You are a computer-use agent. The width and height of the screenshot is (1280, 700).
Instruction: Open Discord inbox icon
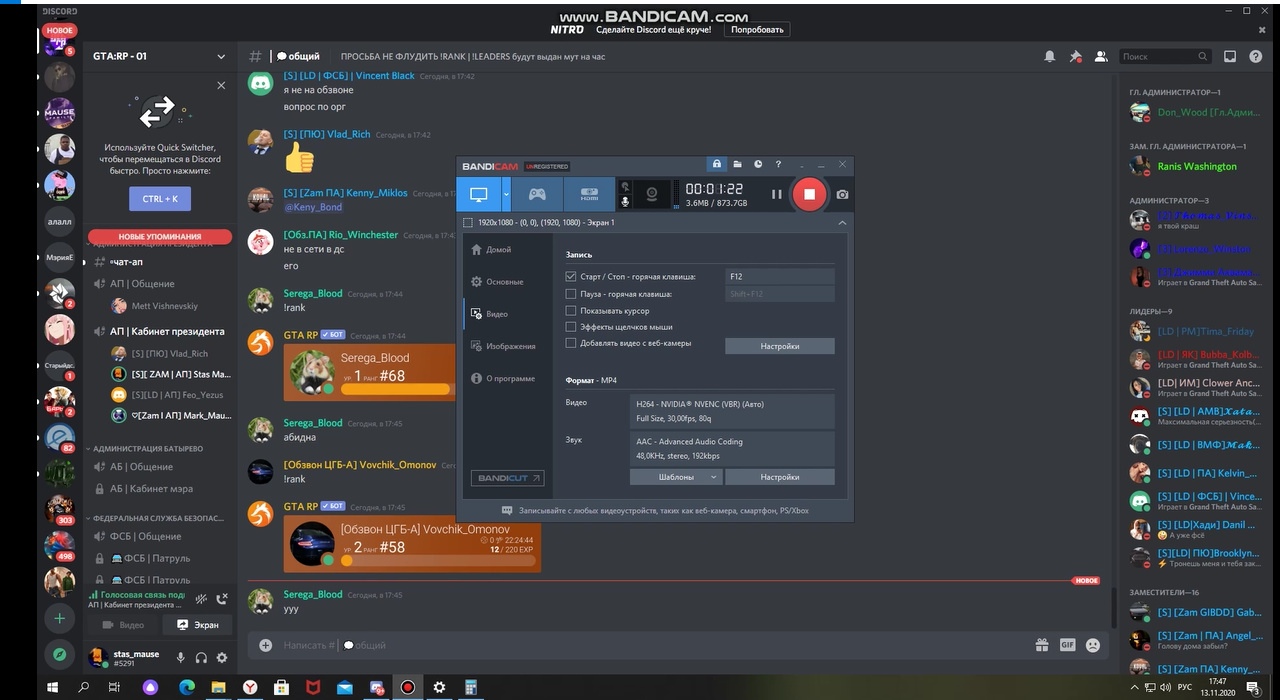tap(1230, 57)
